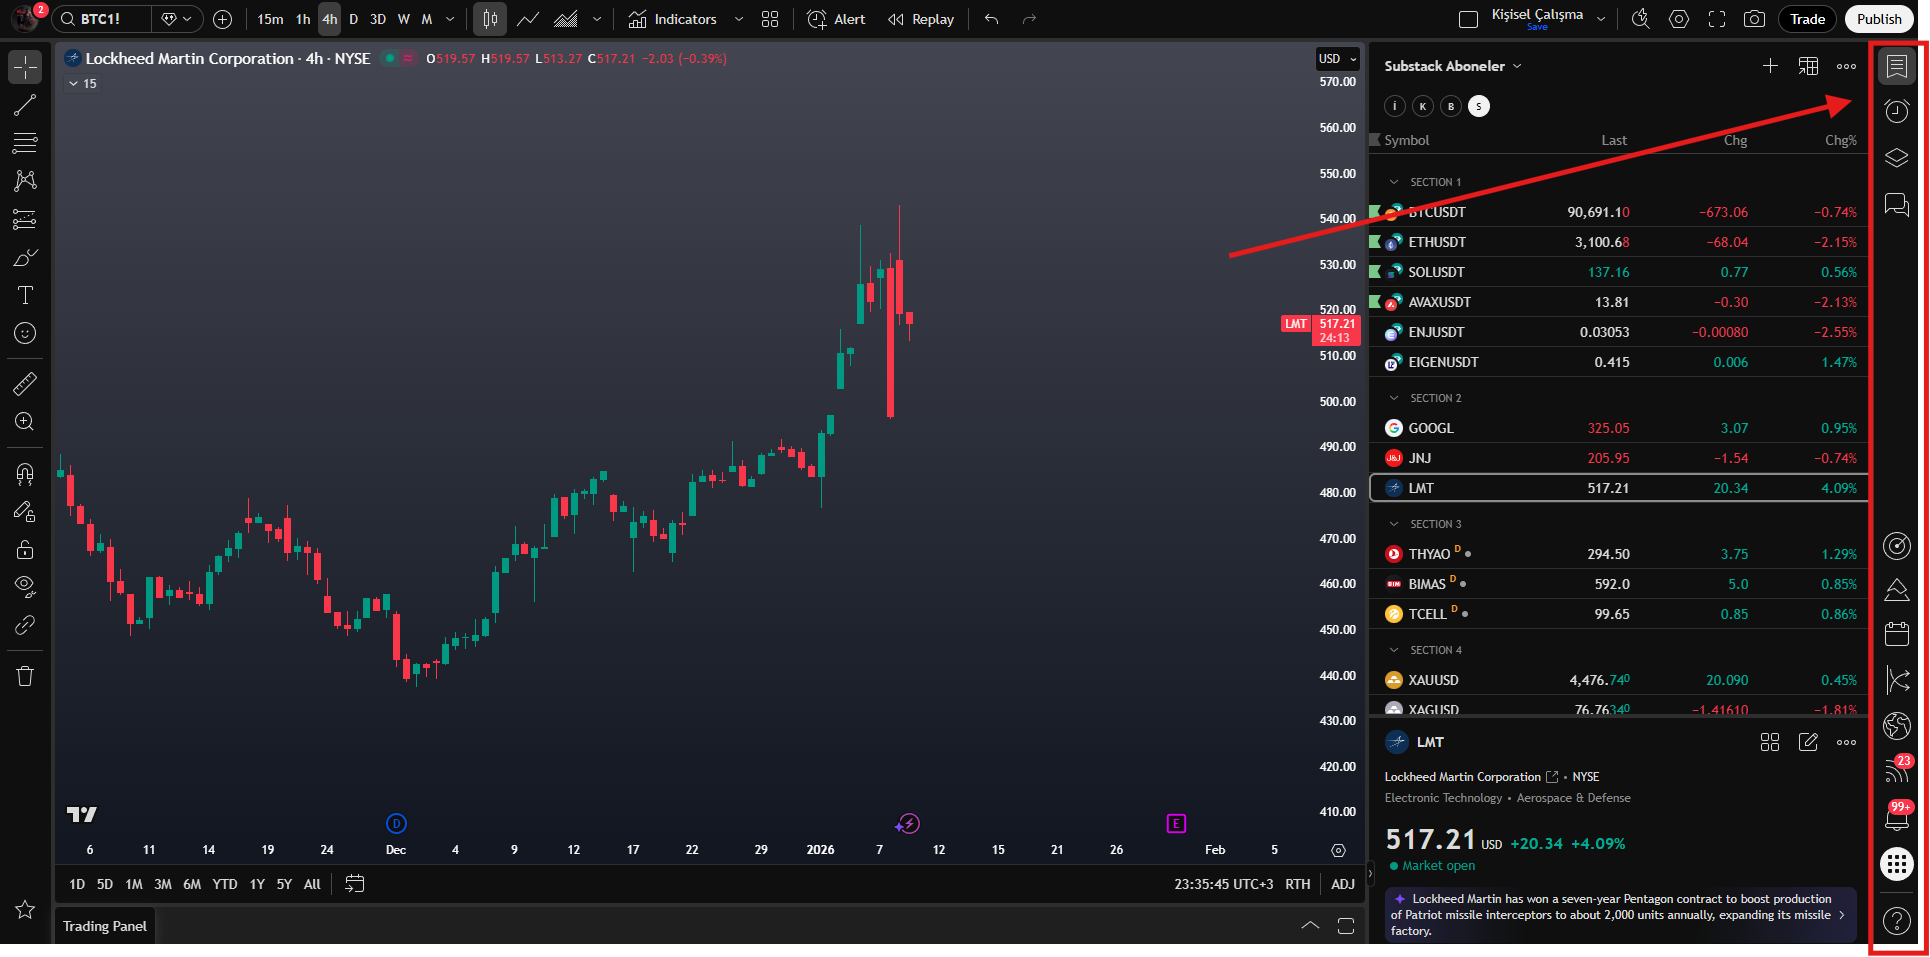Open BTC1! symbol search field
Screen dimensions: 1930x957
[x=101, y=19]
